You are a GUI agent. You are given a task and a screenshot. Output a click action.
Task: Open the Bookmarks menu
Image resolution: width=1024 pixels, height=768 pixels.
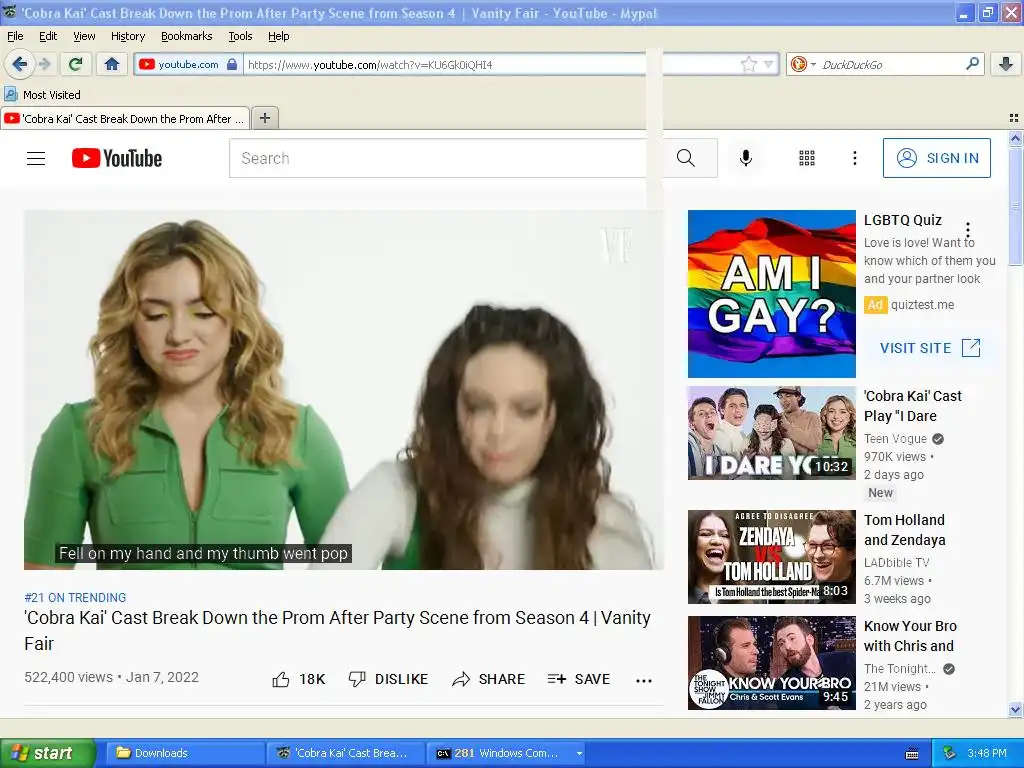click(187, 36)
